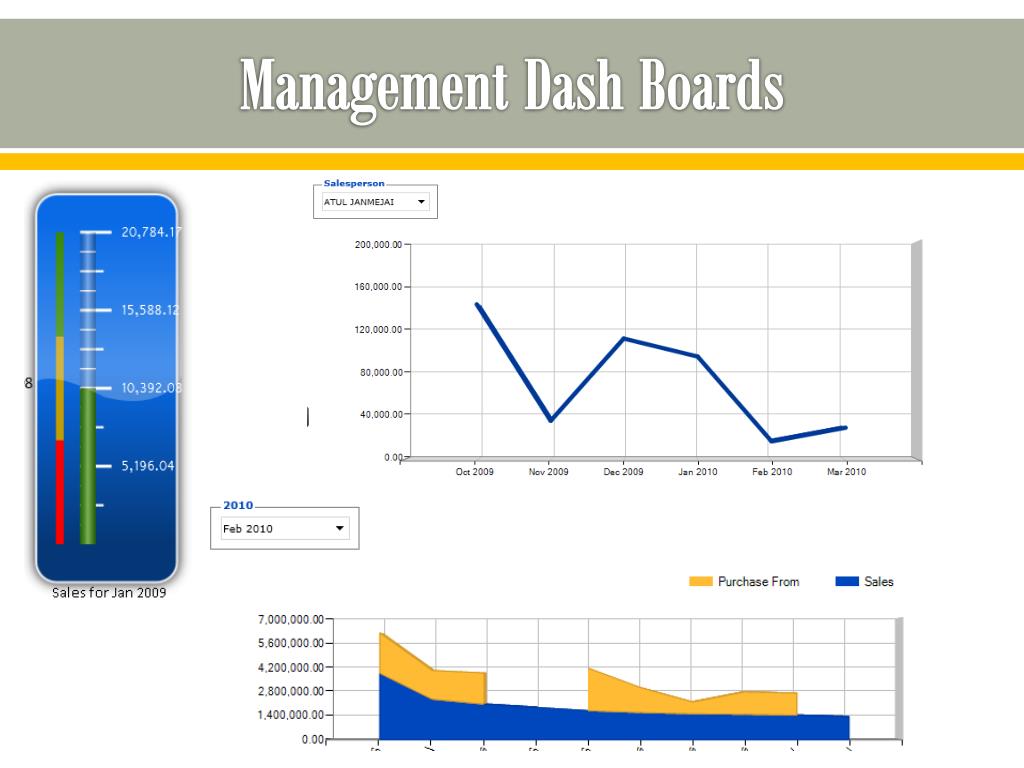Click the Sales for Jan 2009 caption
The width and height of the screenshot is (1024, 768).
tap(109, 593)
